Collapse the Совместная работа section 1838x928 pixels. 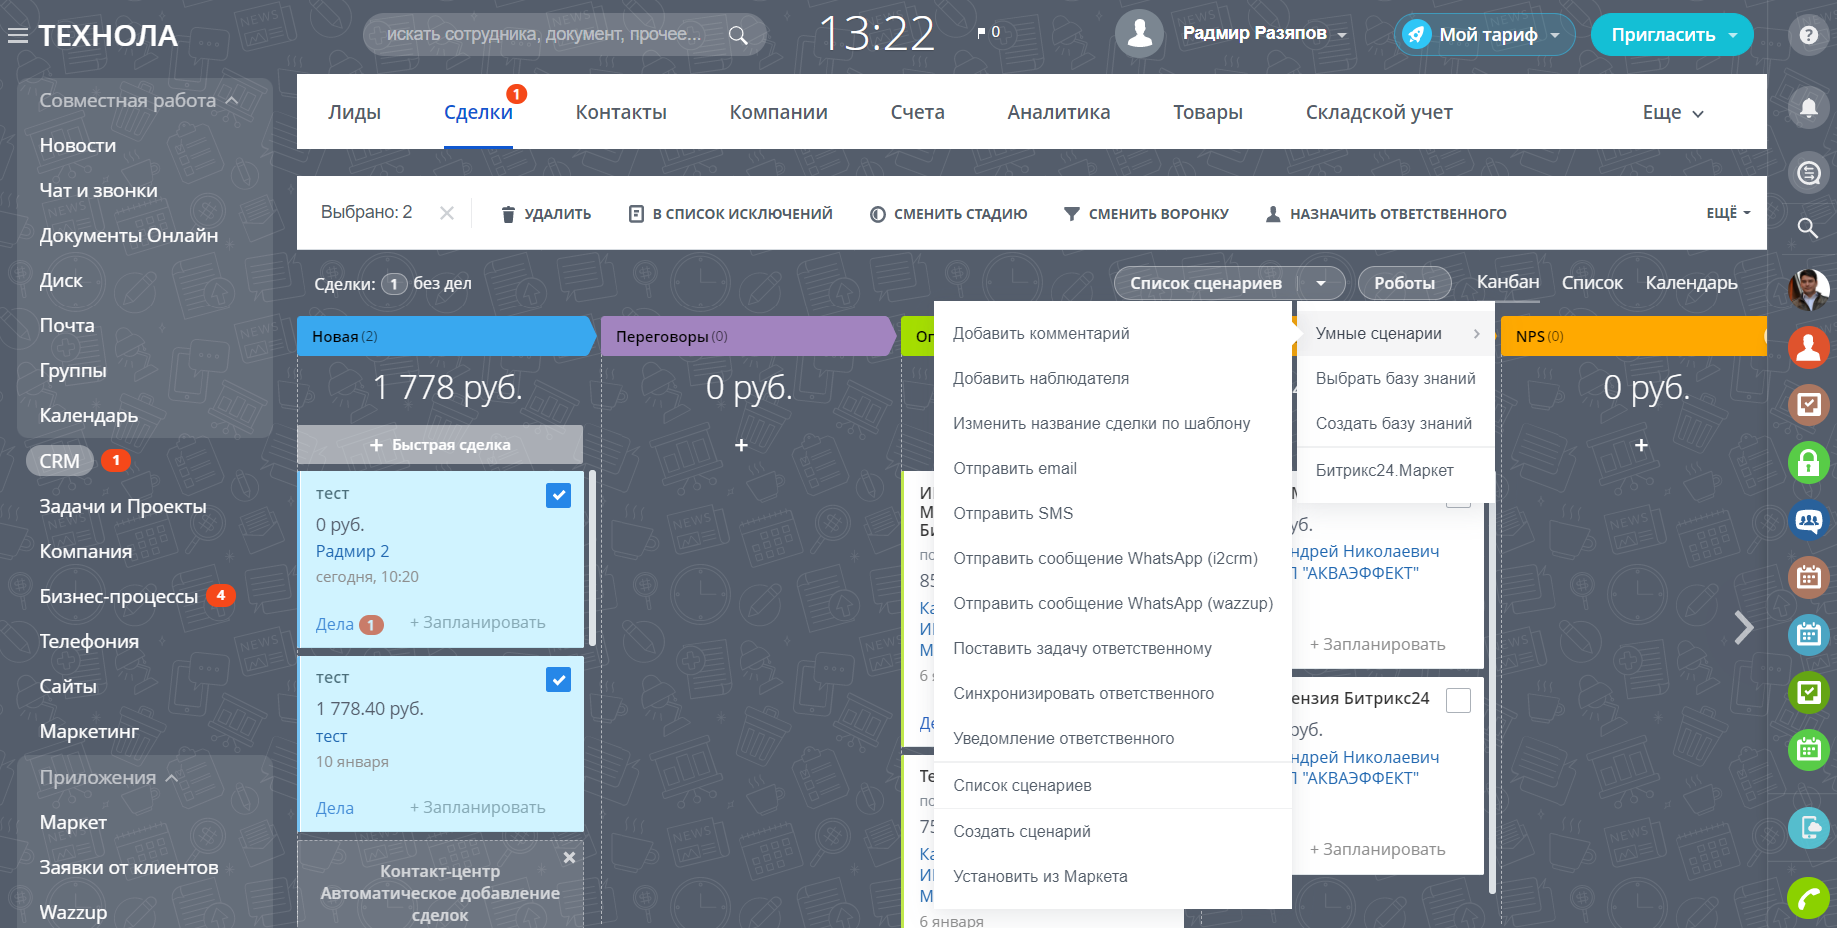point(231,101)
